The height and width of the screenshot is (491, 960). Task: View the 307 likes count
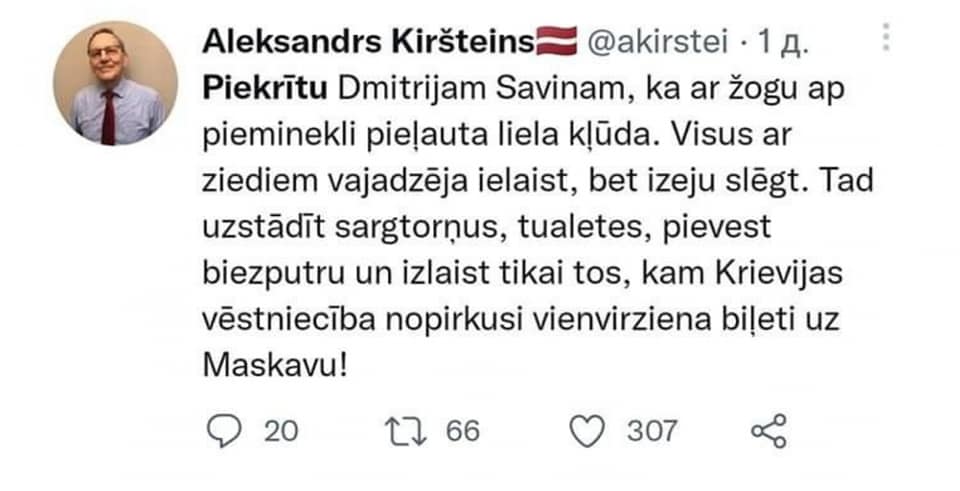tap(652, 431)
